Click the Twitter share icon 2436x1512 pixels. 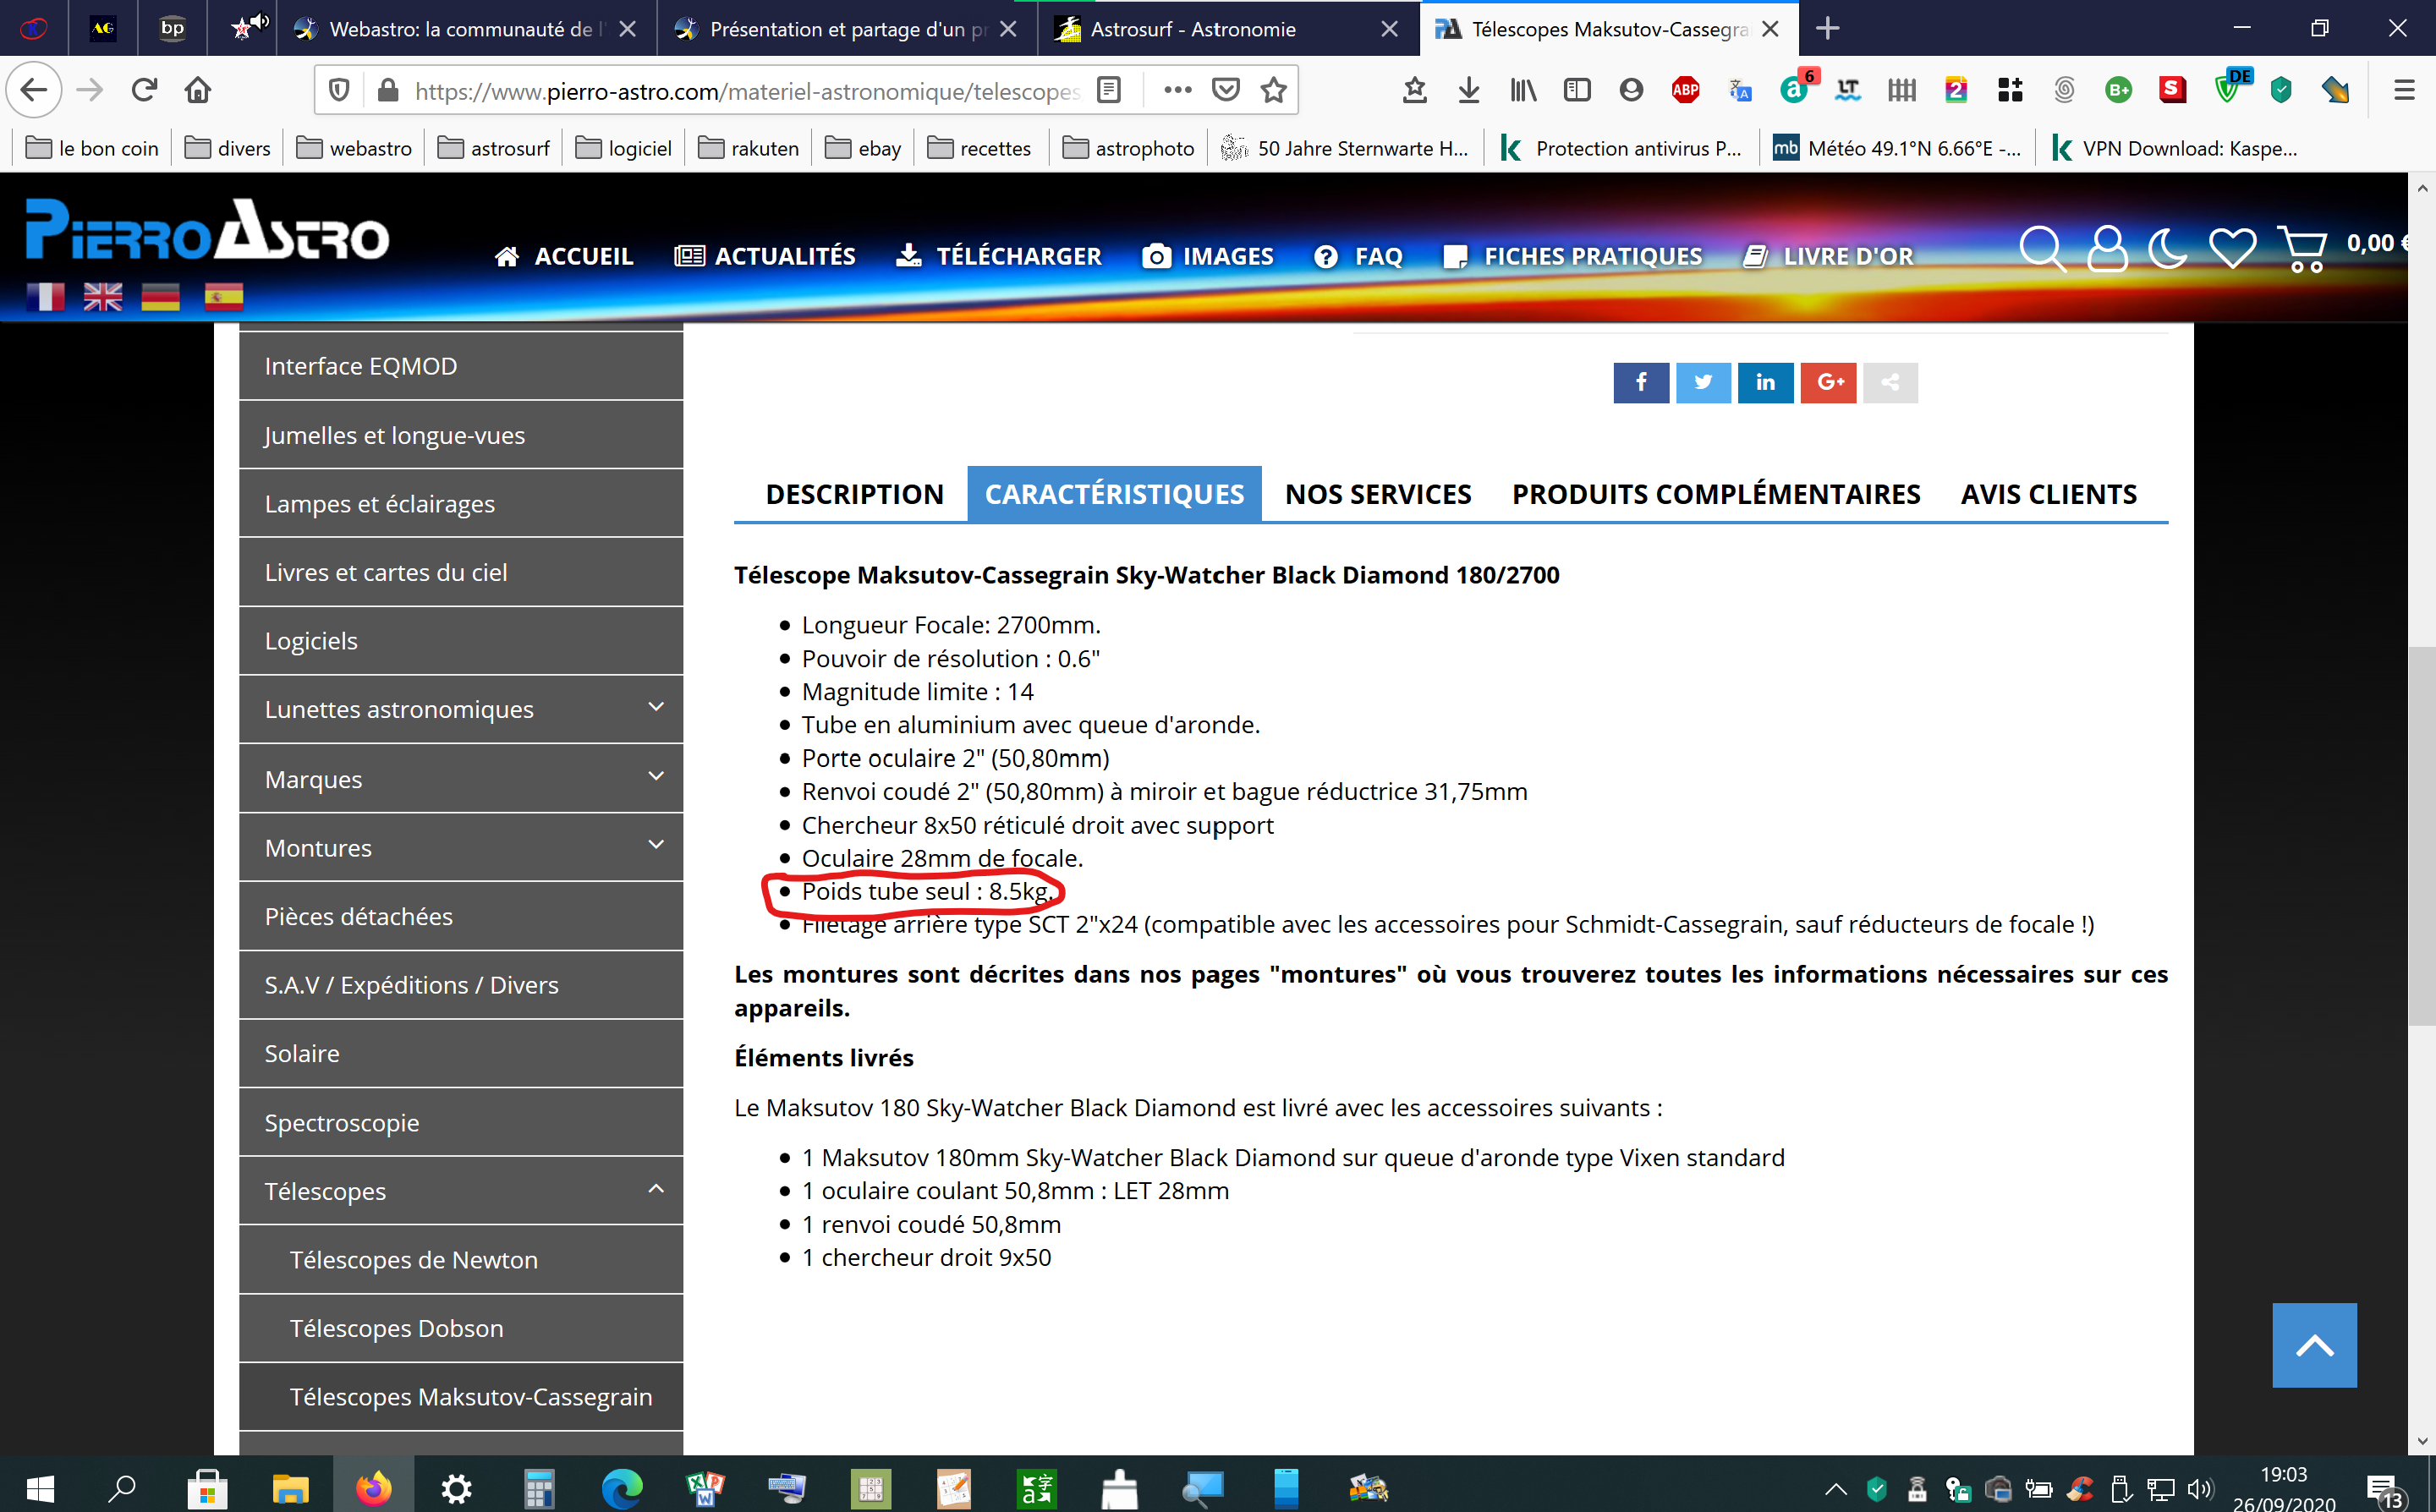click(1703, 382)
